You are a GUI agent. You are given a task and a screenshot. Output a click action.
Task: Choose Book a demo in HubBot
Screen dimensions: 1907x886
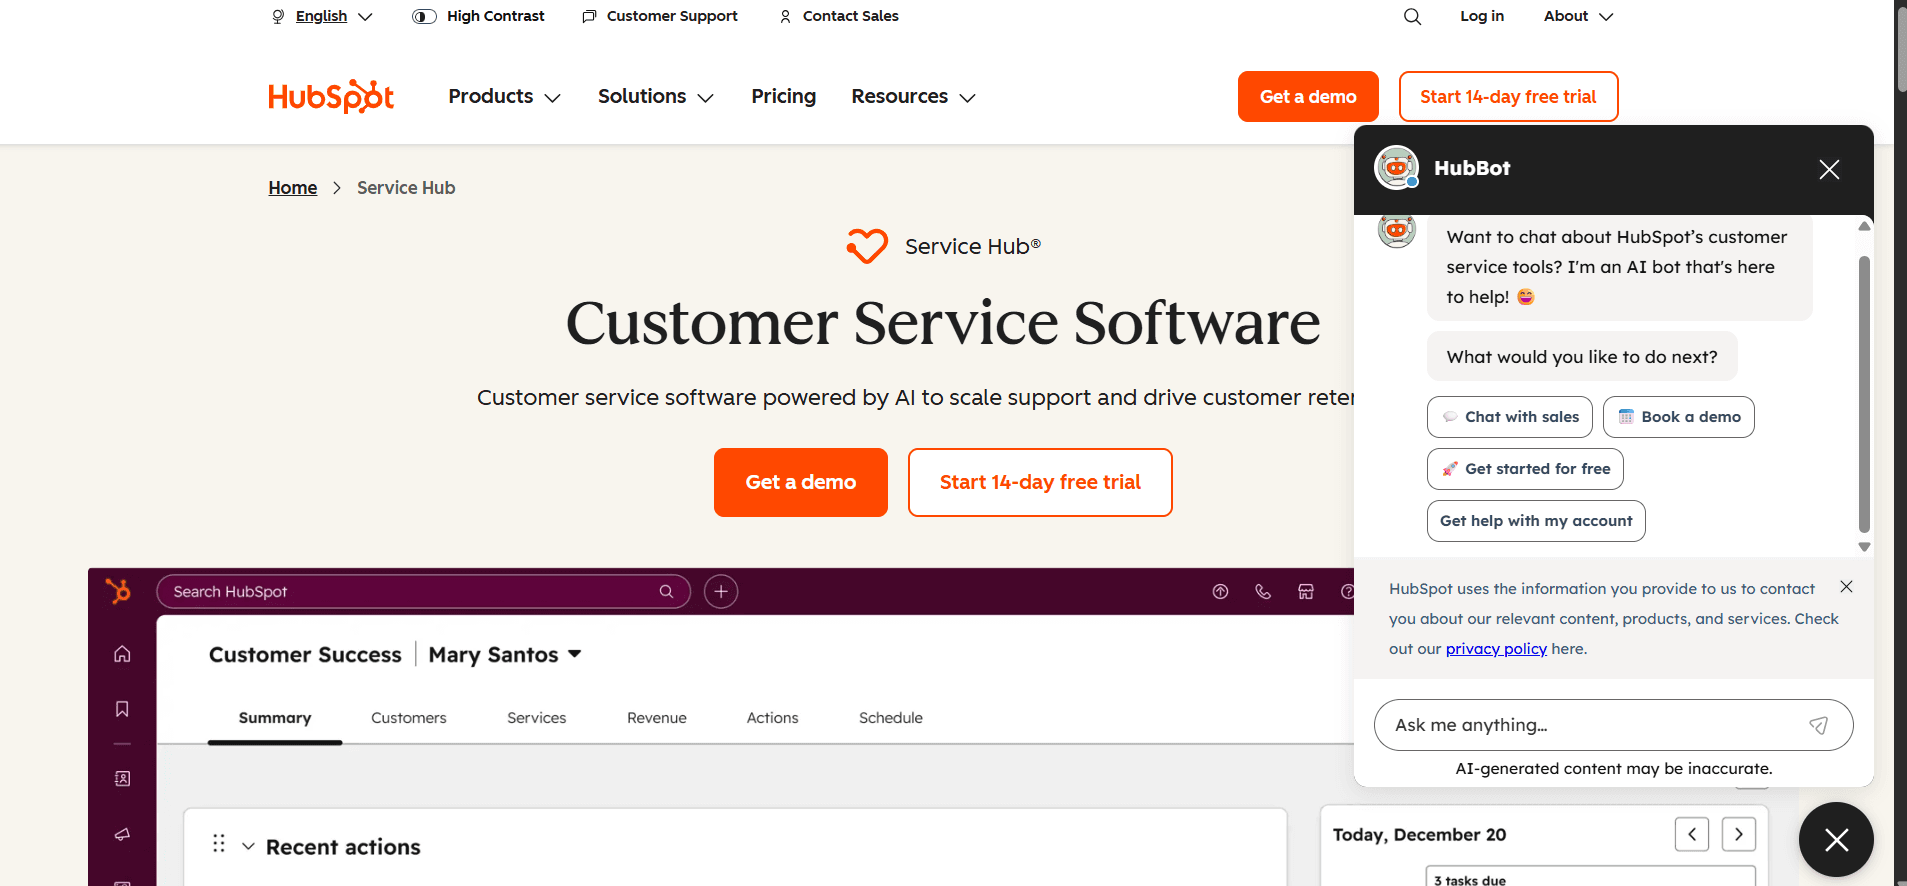pyautogui.click(x=1679, y=417)
